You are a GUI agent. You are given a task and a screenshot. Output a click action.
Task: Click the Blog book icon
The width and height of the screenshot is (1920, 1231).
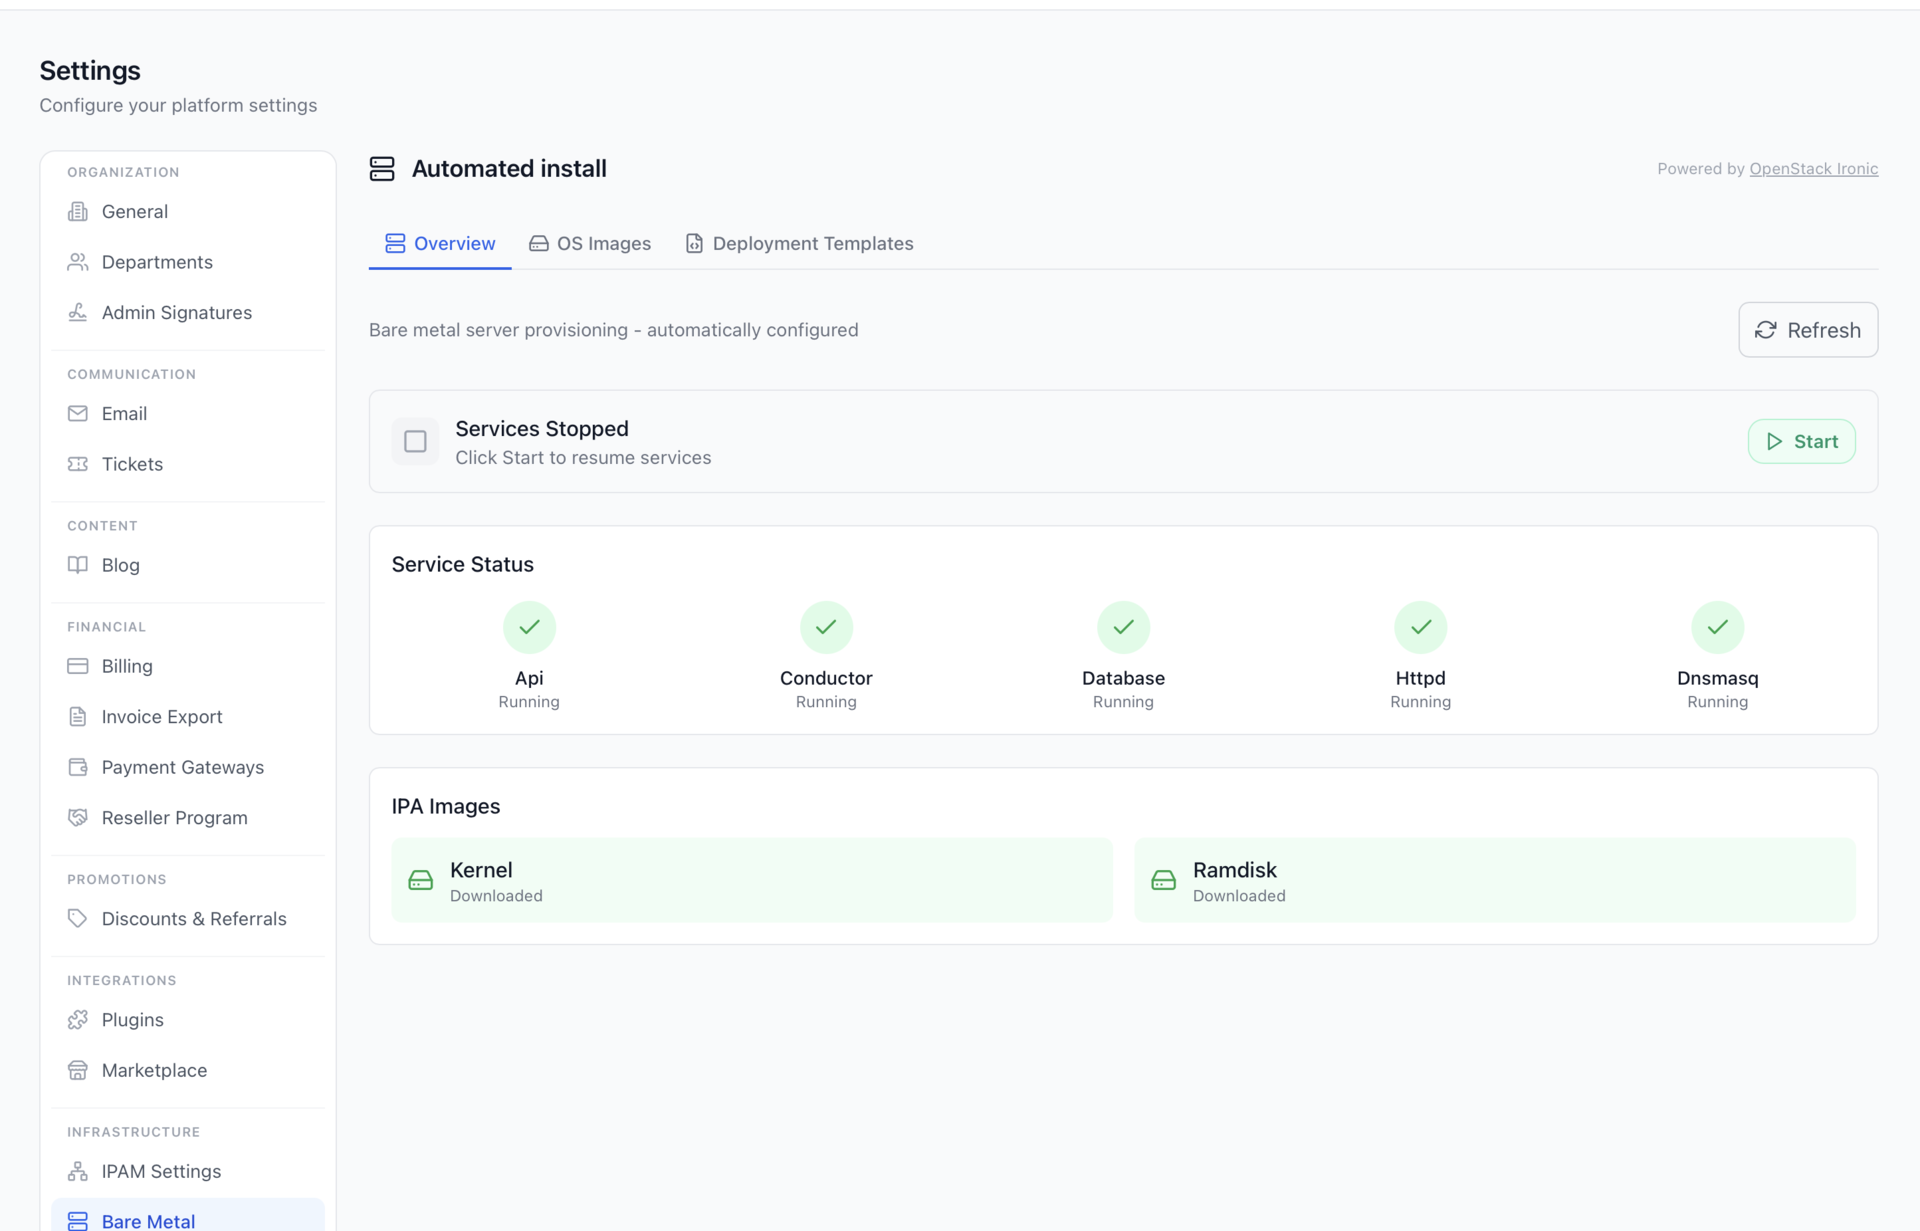[x=77, y=565]
